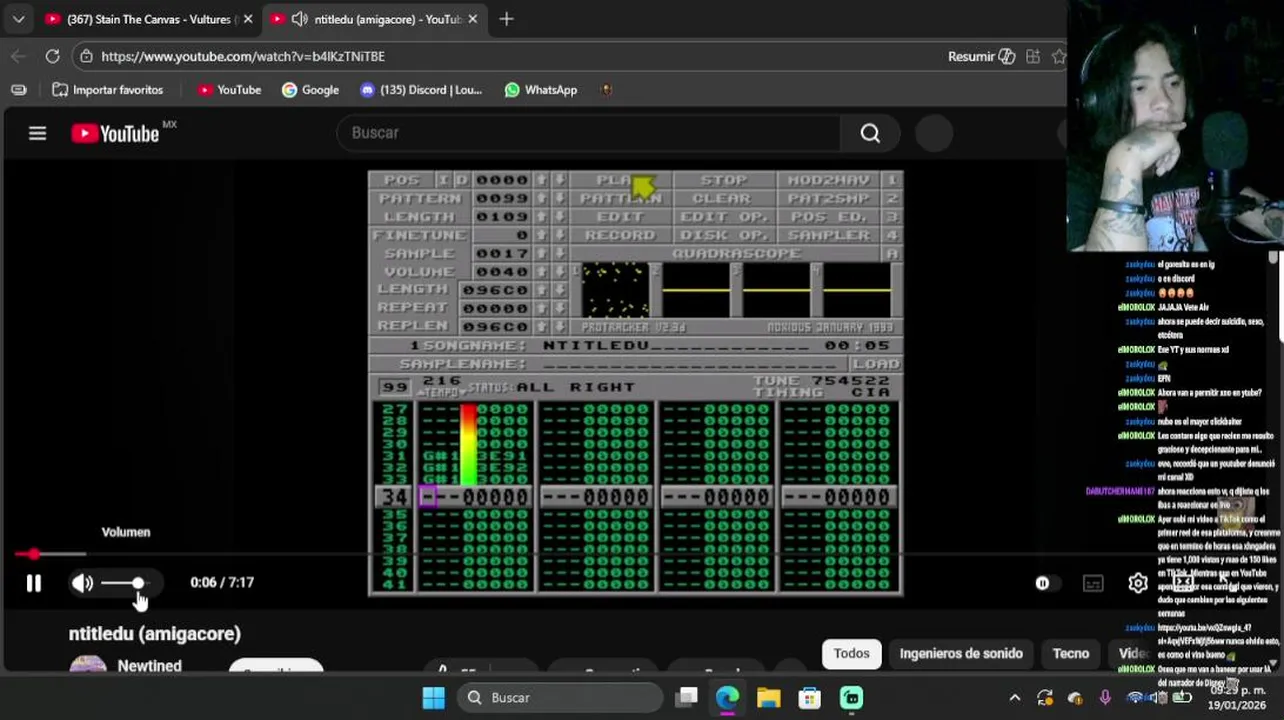This screenshot has width=1284, height=720.
Task: Open the last unlabeled bookmark icon
Action: (606, 90)
